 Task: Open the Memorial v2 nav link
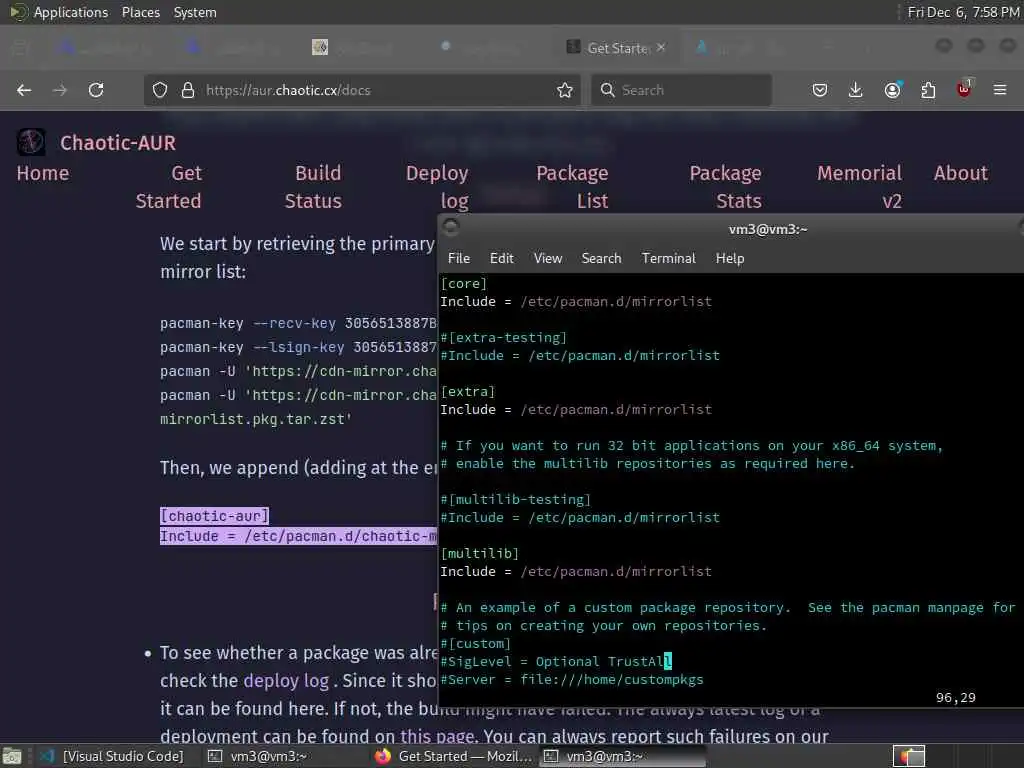859,187
